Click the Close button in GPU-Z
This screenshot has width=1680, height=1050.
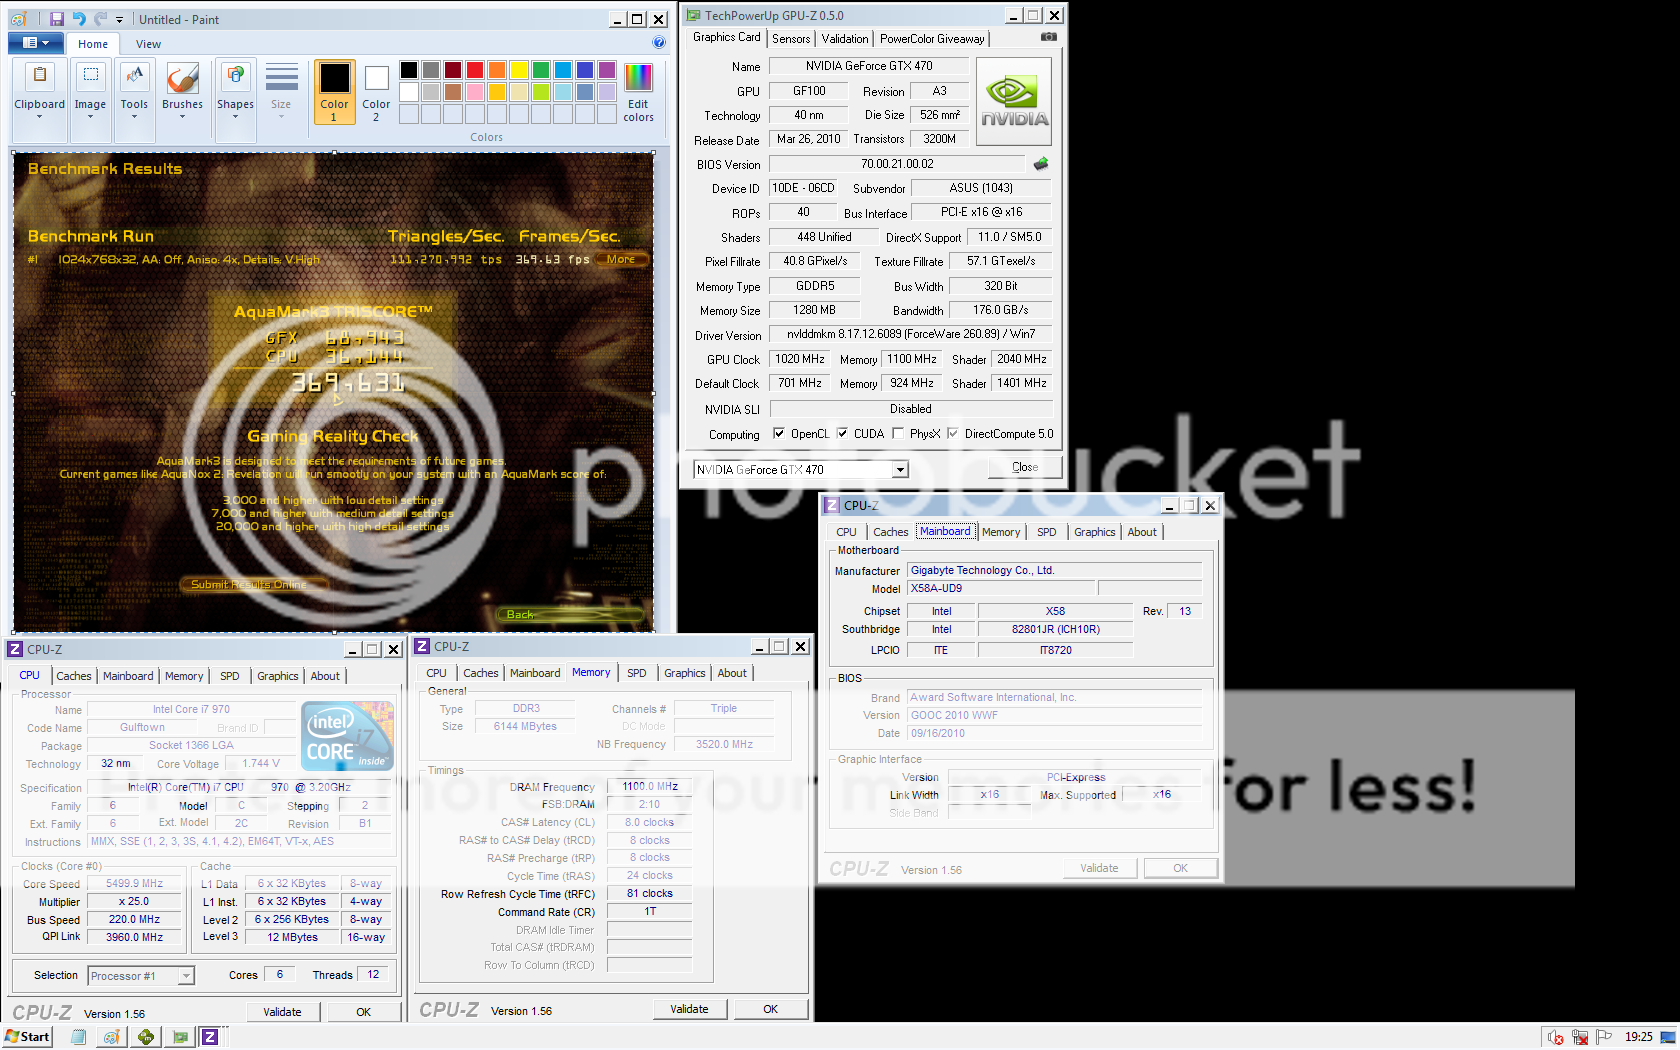[x=1024, y=467]
